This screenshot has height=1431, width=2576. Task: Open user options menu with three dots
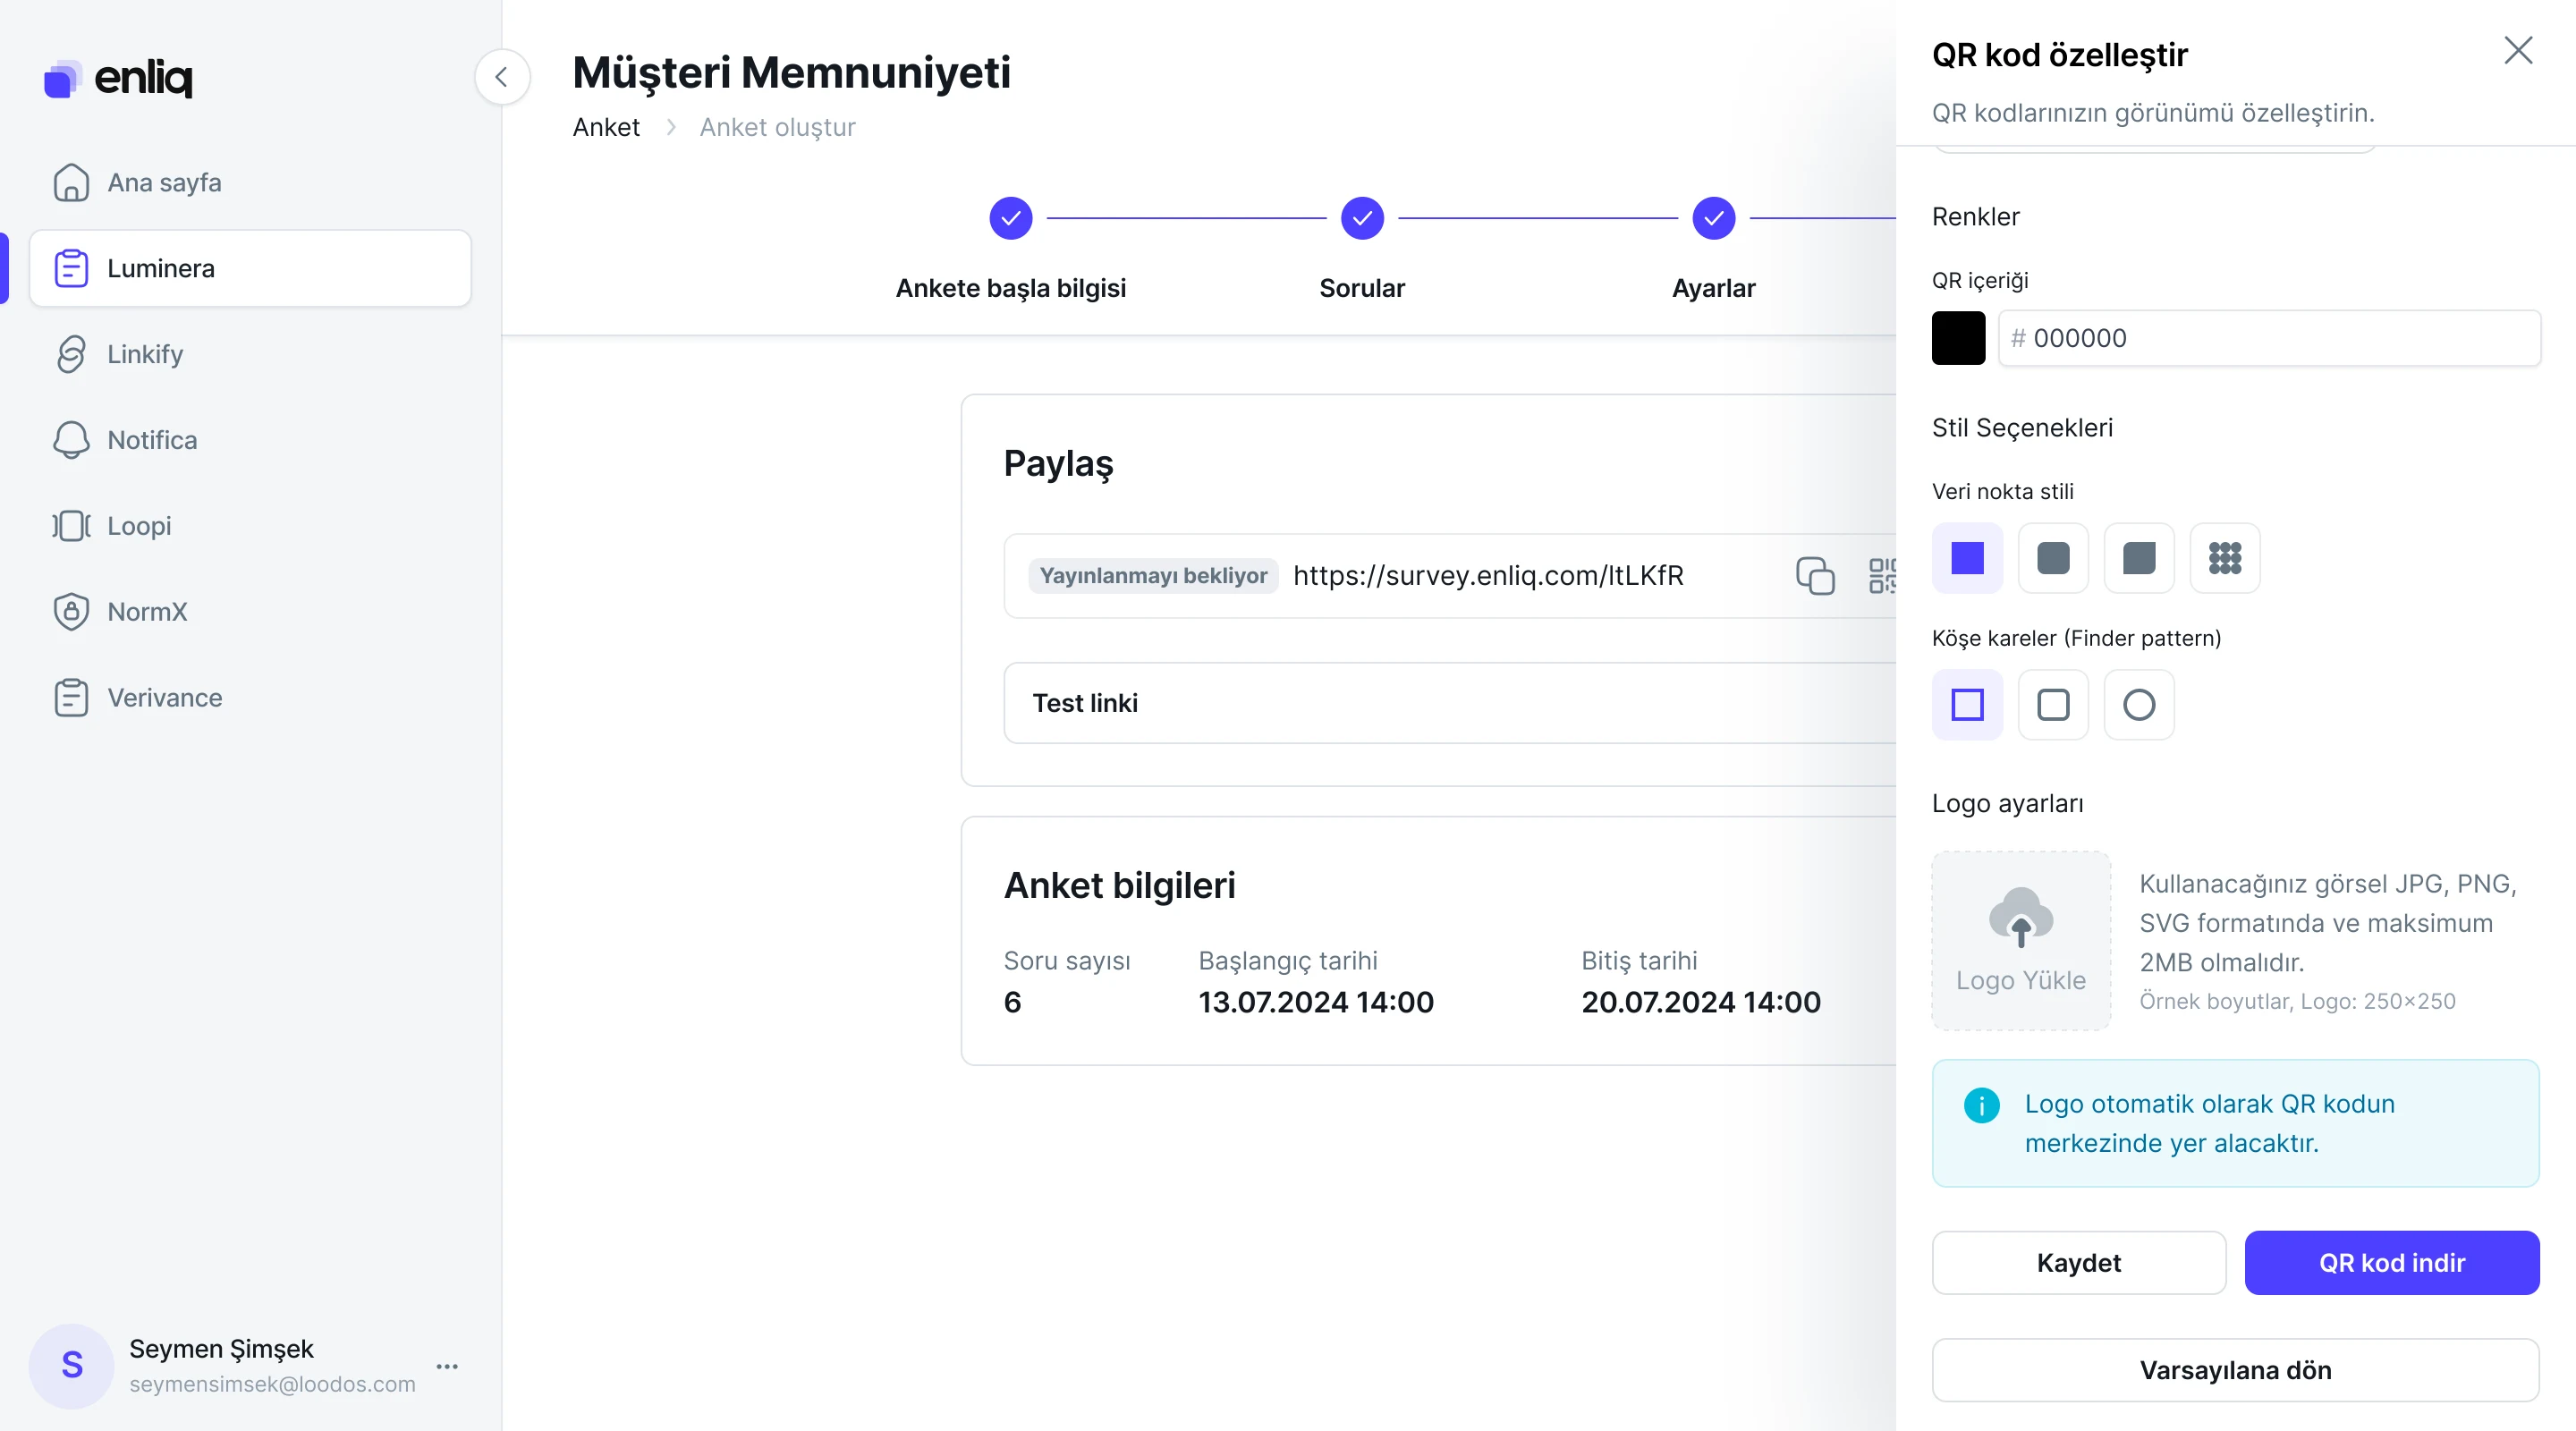(x=447, y=1366)
